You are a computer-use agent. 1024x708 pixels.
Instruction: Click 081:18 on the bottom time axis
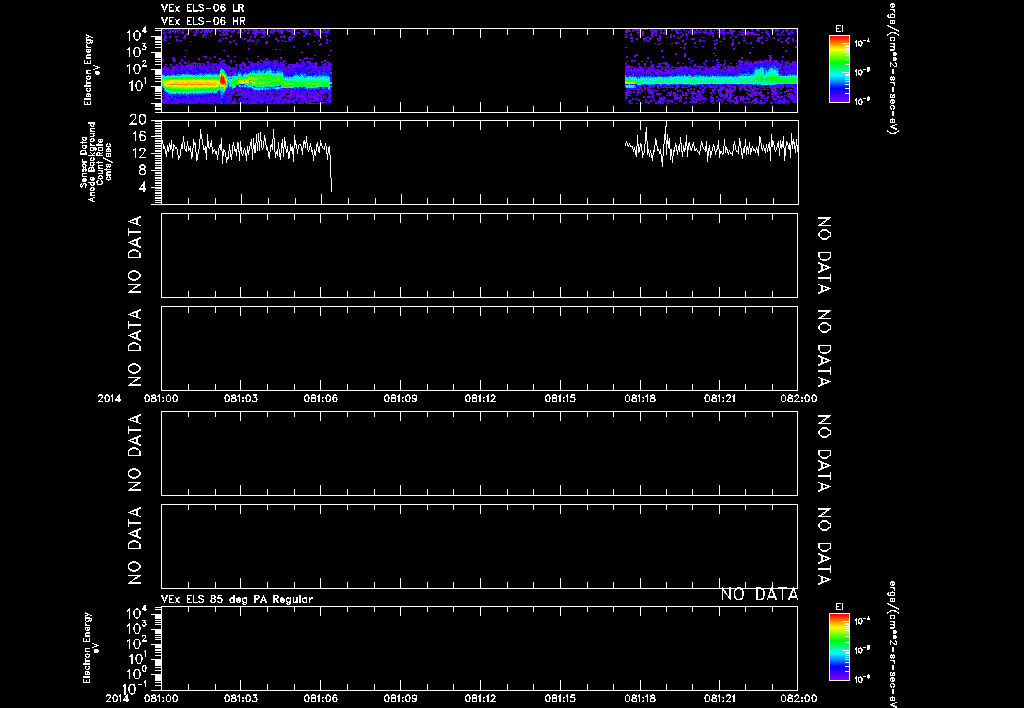pos(640,698)
